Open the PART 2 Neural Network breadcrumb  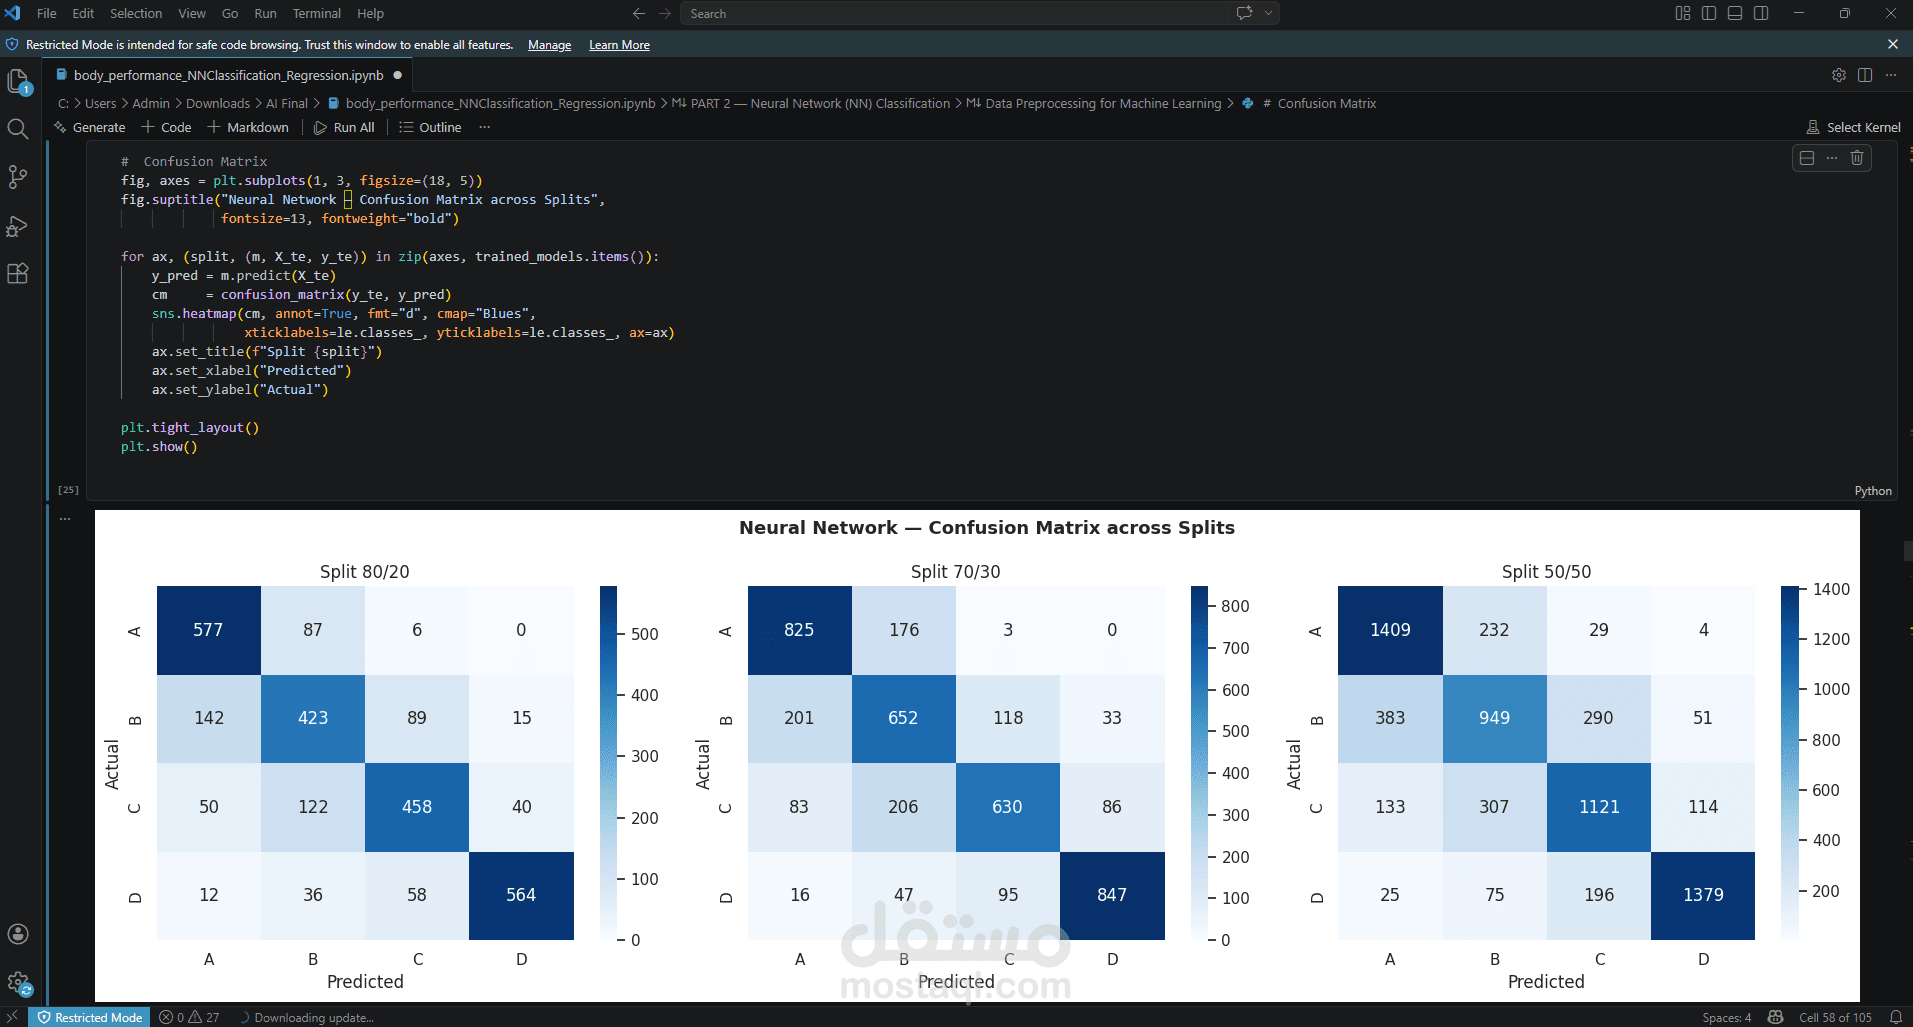click(x=811, y=103)
